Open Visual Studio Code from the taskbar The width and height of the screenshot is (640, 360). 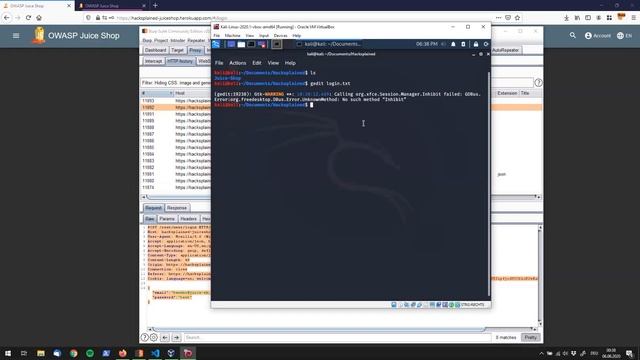pos(155,353)
